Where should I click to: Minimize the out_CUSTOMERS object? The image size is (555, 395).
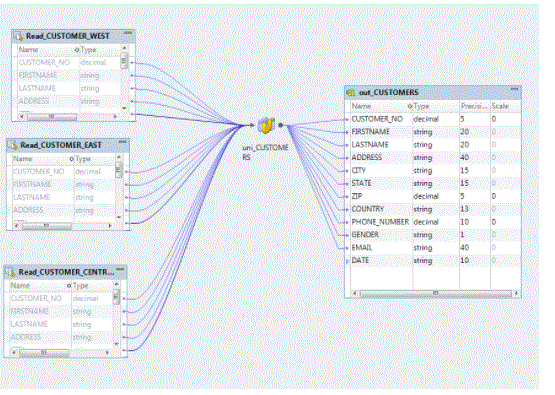click(x=514, y=89)
